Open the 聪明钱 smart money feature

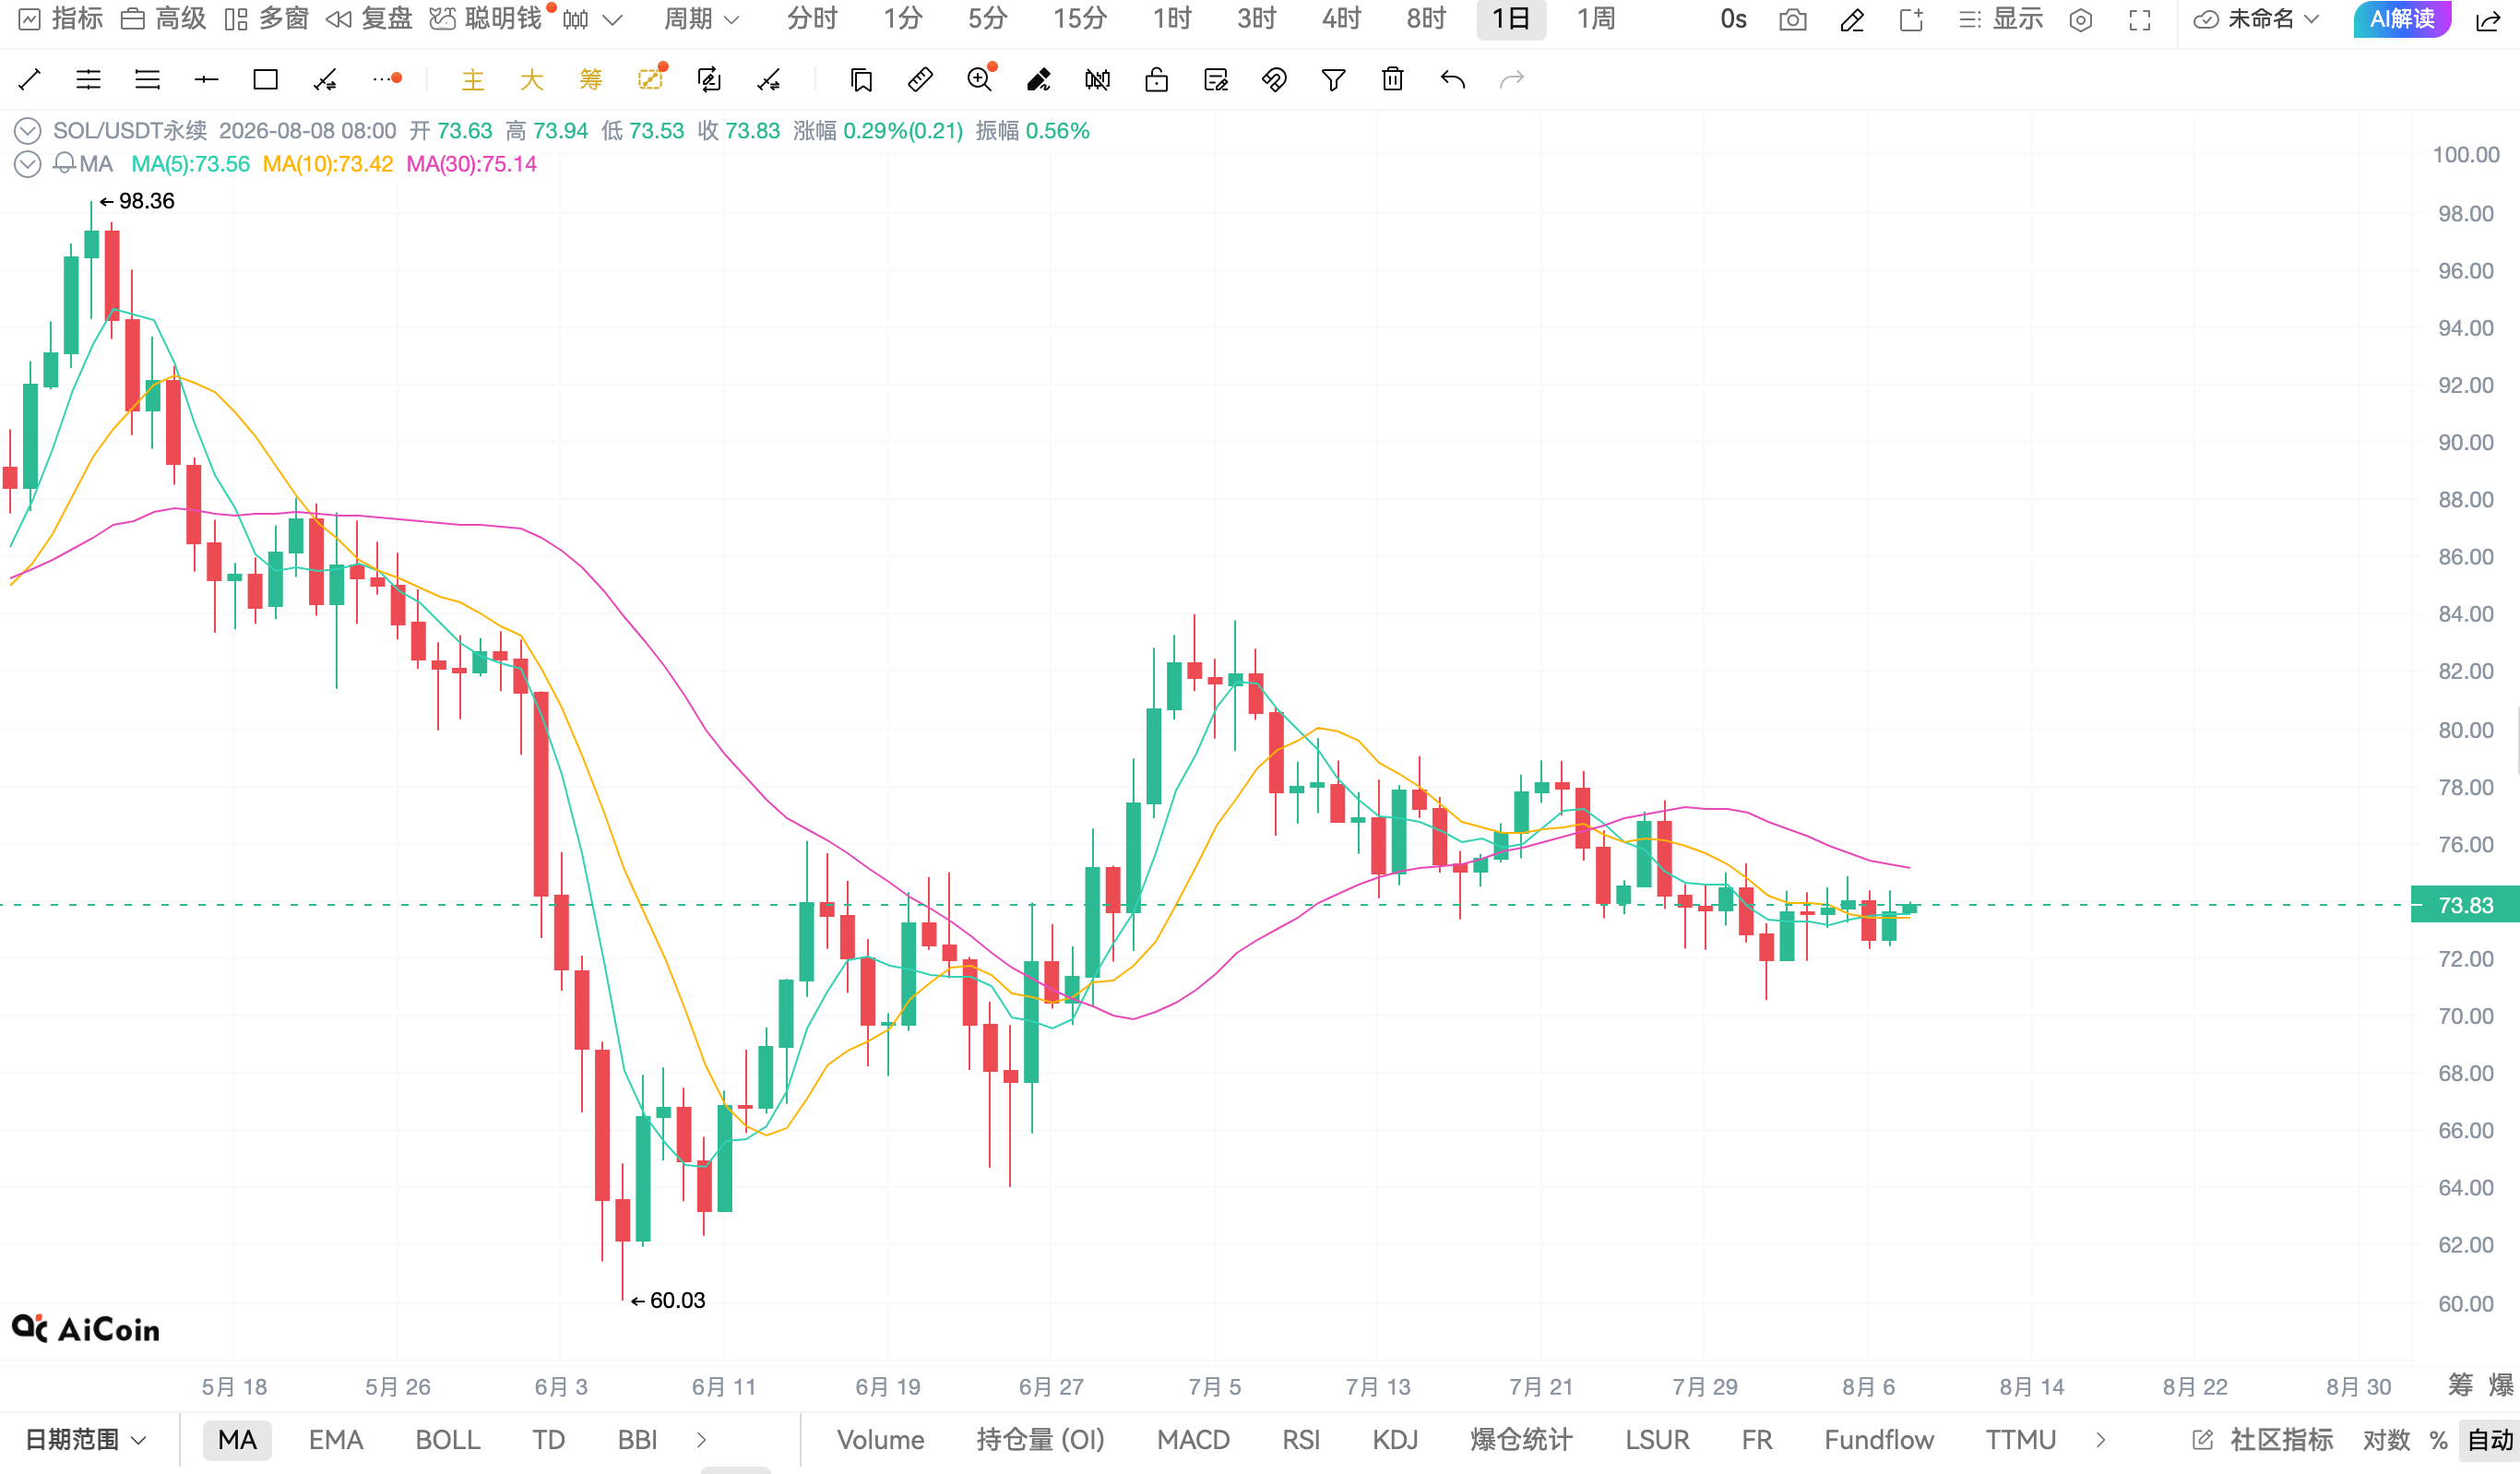(487, 20)
